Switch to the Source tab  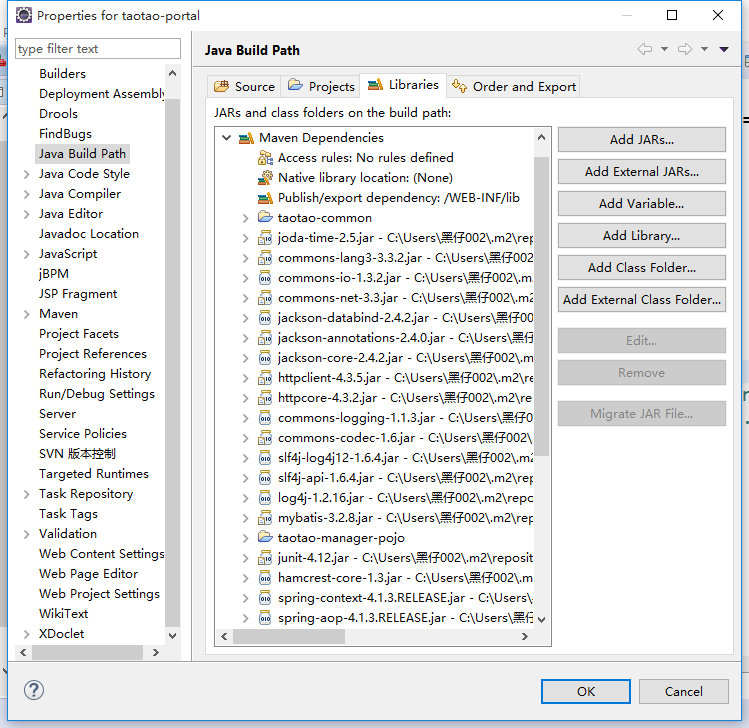tap(244, 86)
